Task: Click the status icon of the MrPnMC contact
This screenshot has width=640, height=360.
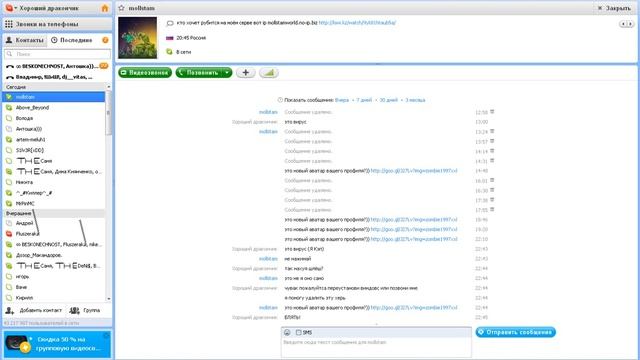Action: point(9,203)
